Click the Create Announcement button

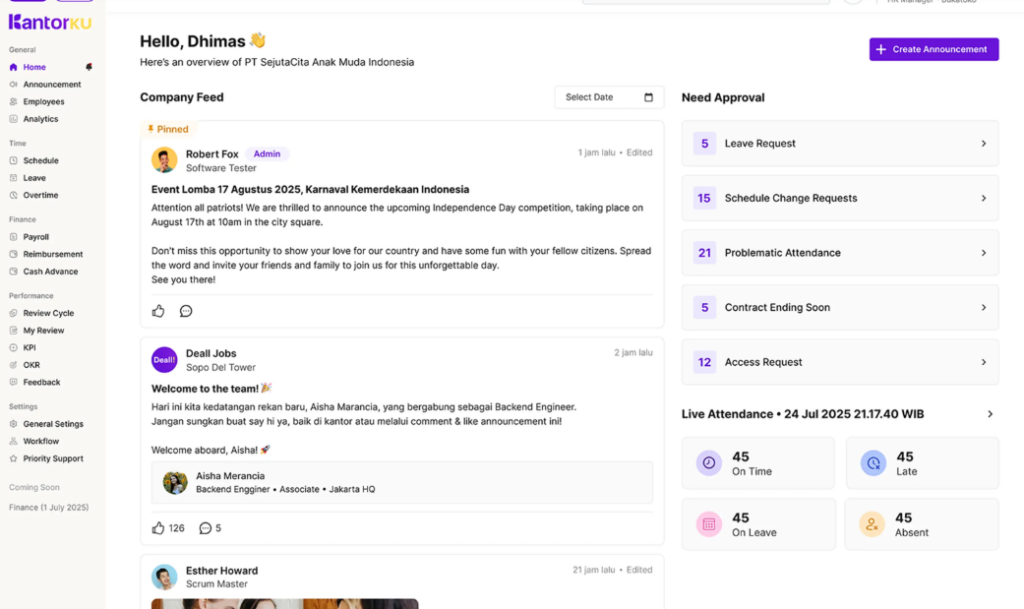[x=934, y=49]
